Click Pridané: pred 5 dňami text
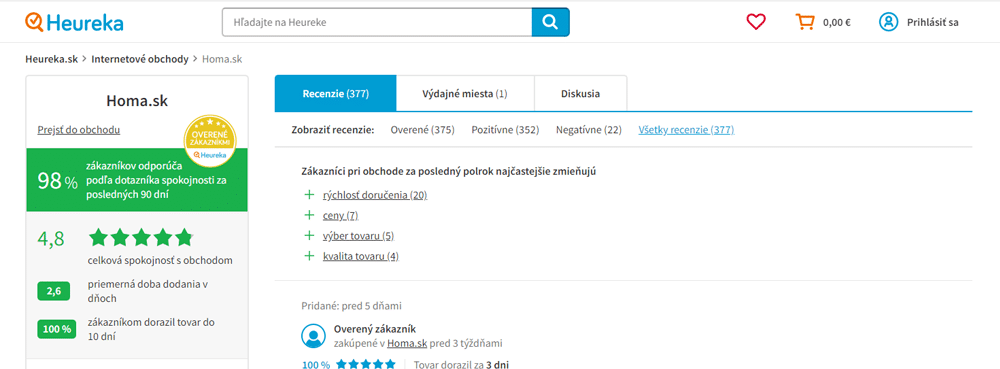1000x369 pixels. pyautogui.click(x=351, y=305)
